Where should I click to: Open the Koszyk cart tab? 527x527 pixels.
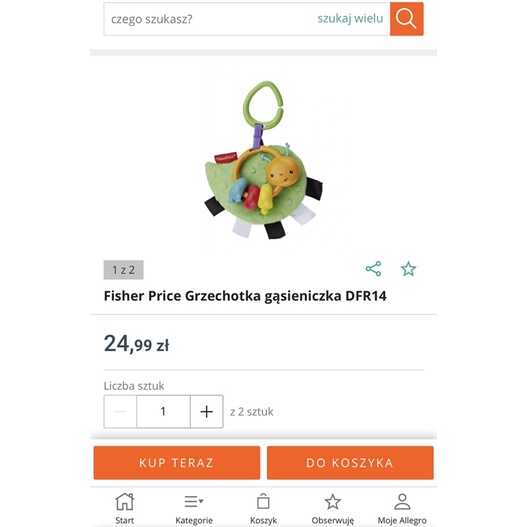[x=263, y=509]
